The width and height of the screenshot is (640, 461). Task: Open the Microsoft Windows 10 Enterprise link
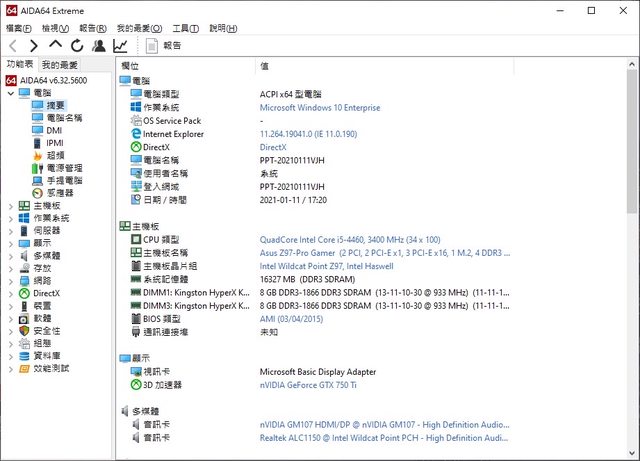[320, 108]
